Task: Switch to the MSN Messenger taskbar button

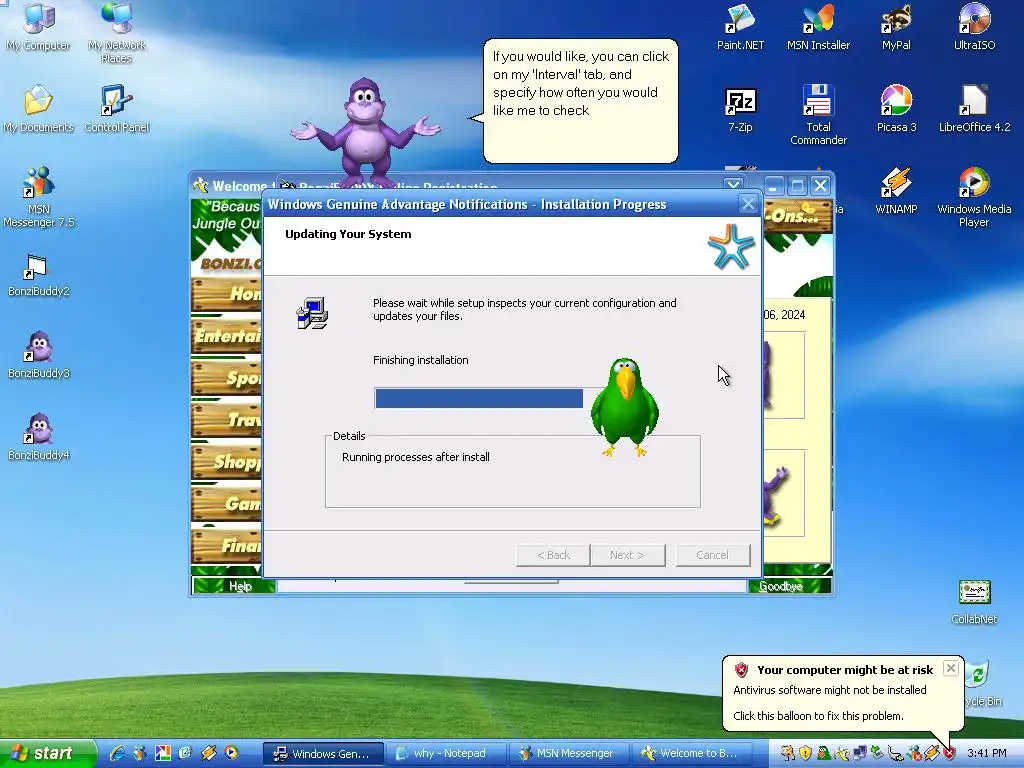Action: coord(569,754)
